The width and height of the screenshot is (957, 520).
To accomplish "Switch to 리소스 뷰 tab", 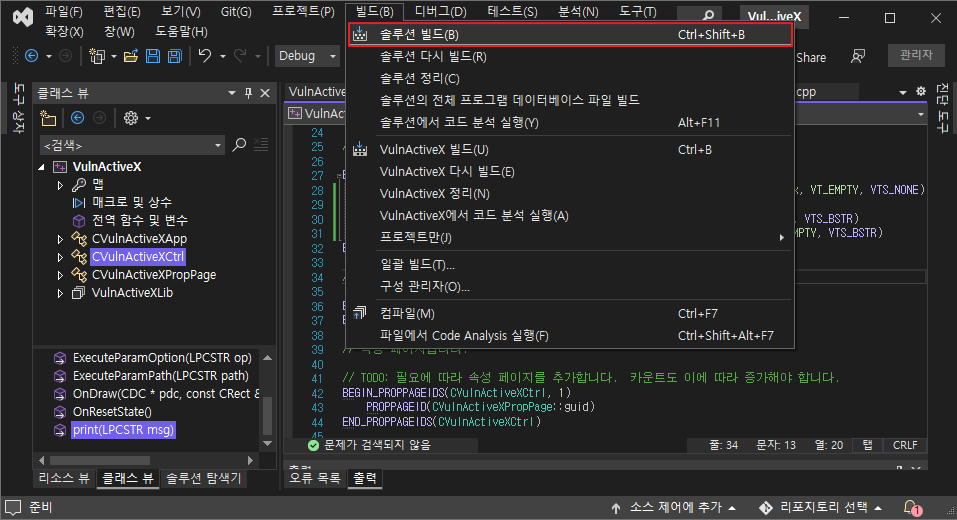I will [64, 478].
